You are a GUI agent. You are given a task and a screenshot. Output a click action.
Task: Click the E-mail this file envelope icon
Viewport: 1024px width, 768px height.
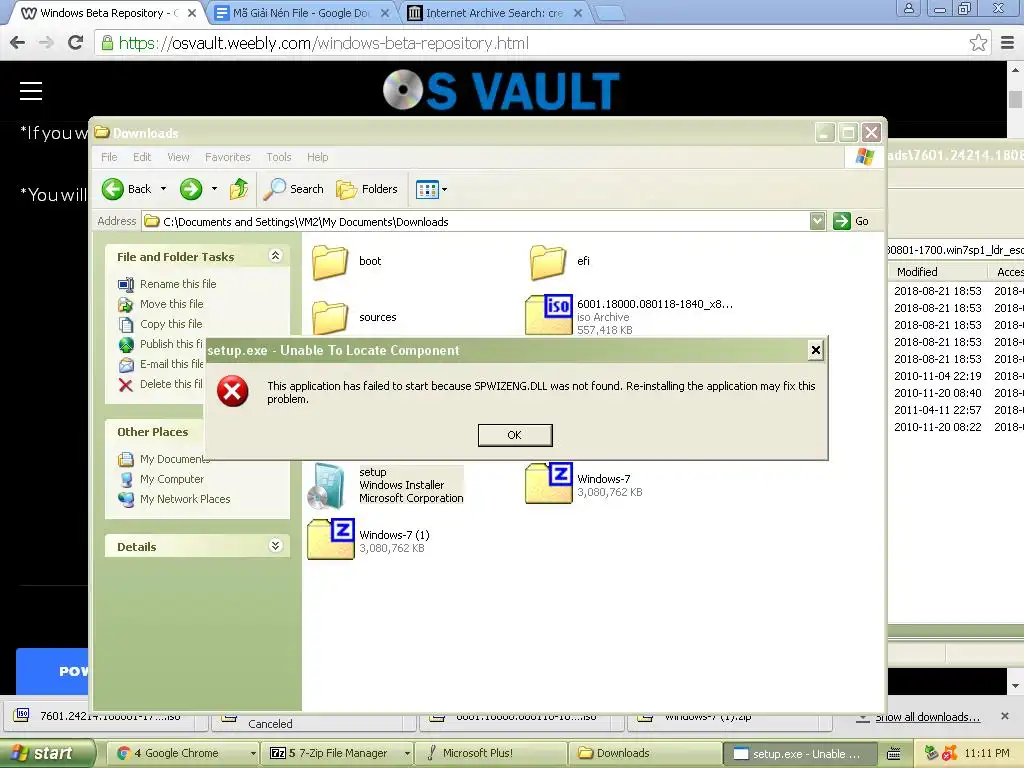click(x=126, y=364)
